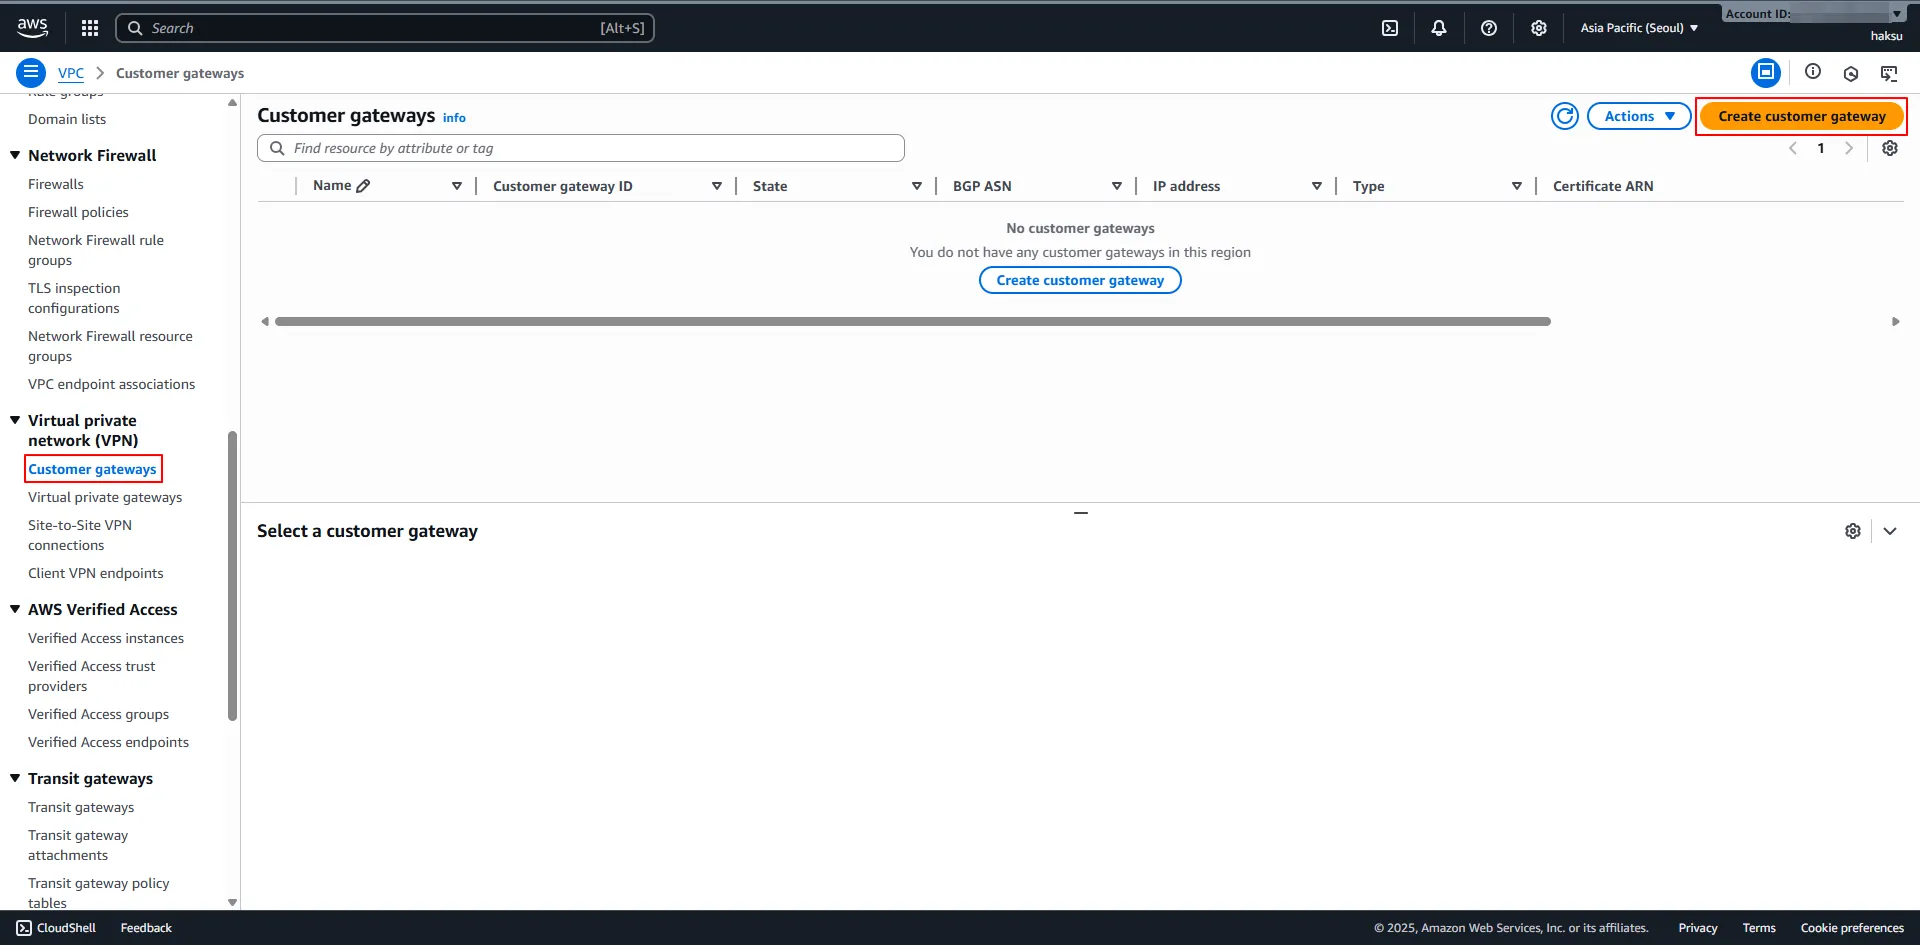Open Client VPN endpoints in sidebar

96,573
